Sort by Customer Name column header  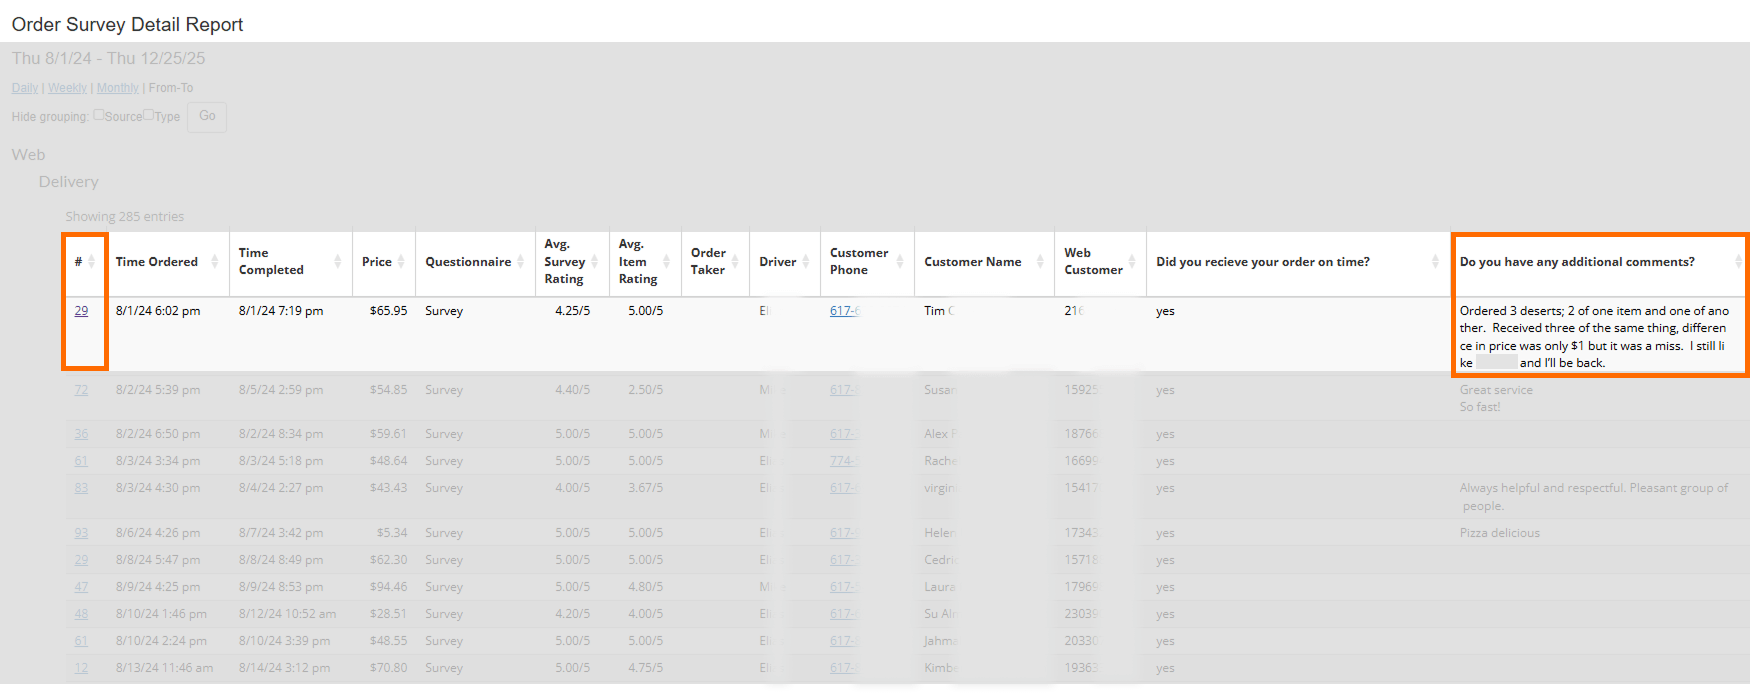pyautogui.click(x=972, y=262)
